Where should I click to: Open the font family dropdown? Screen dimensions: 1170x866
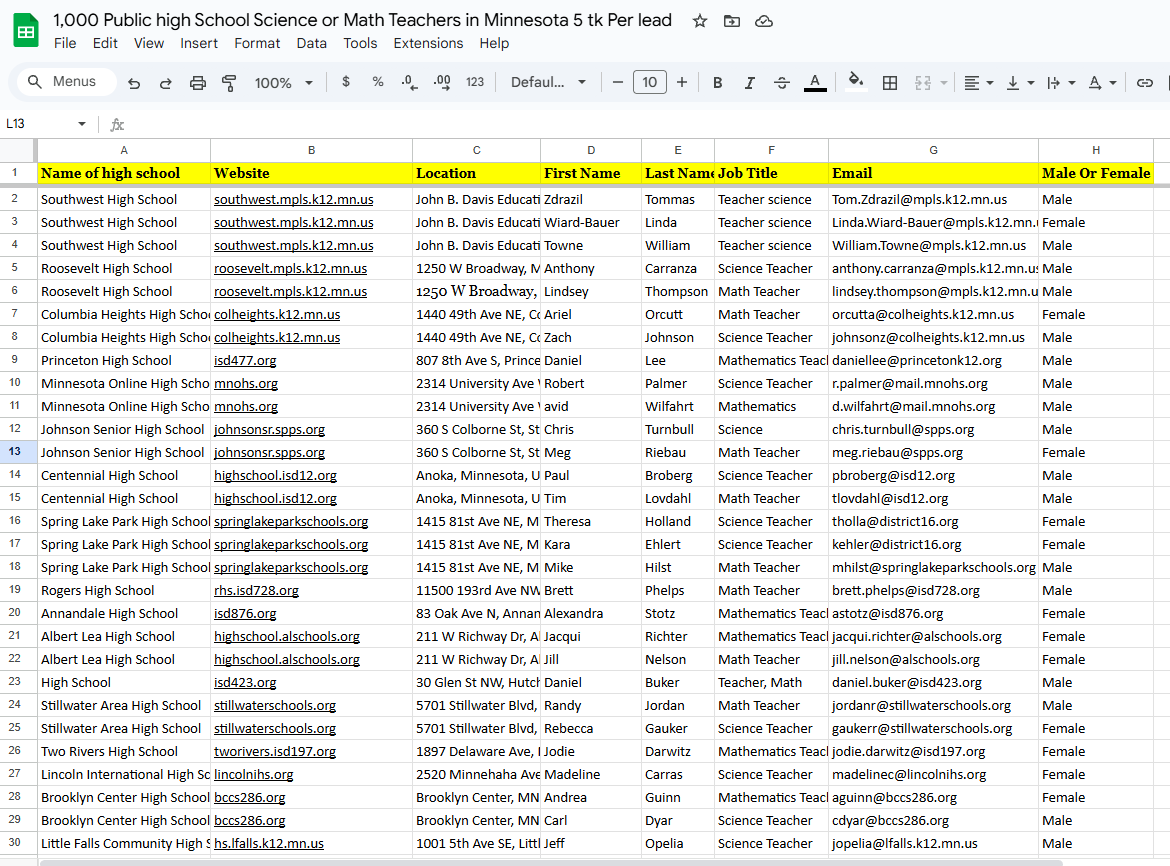548,82
